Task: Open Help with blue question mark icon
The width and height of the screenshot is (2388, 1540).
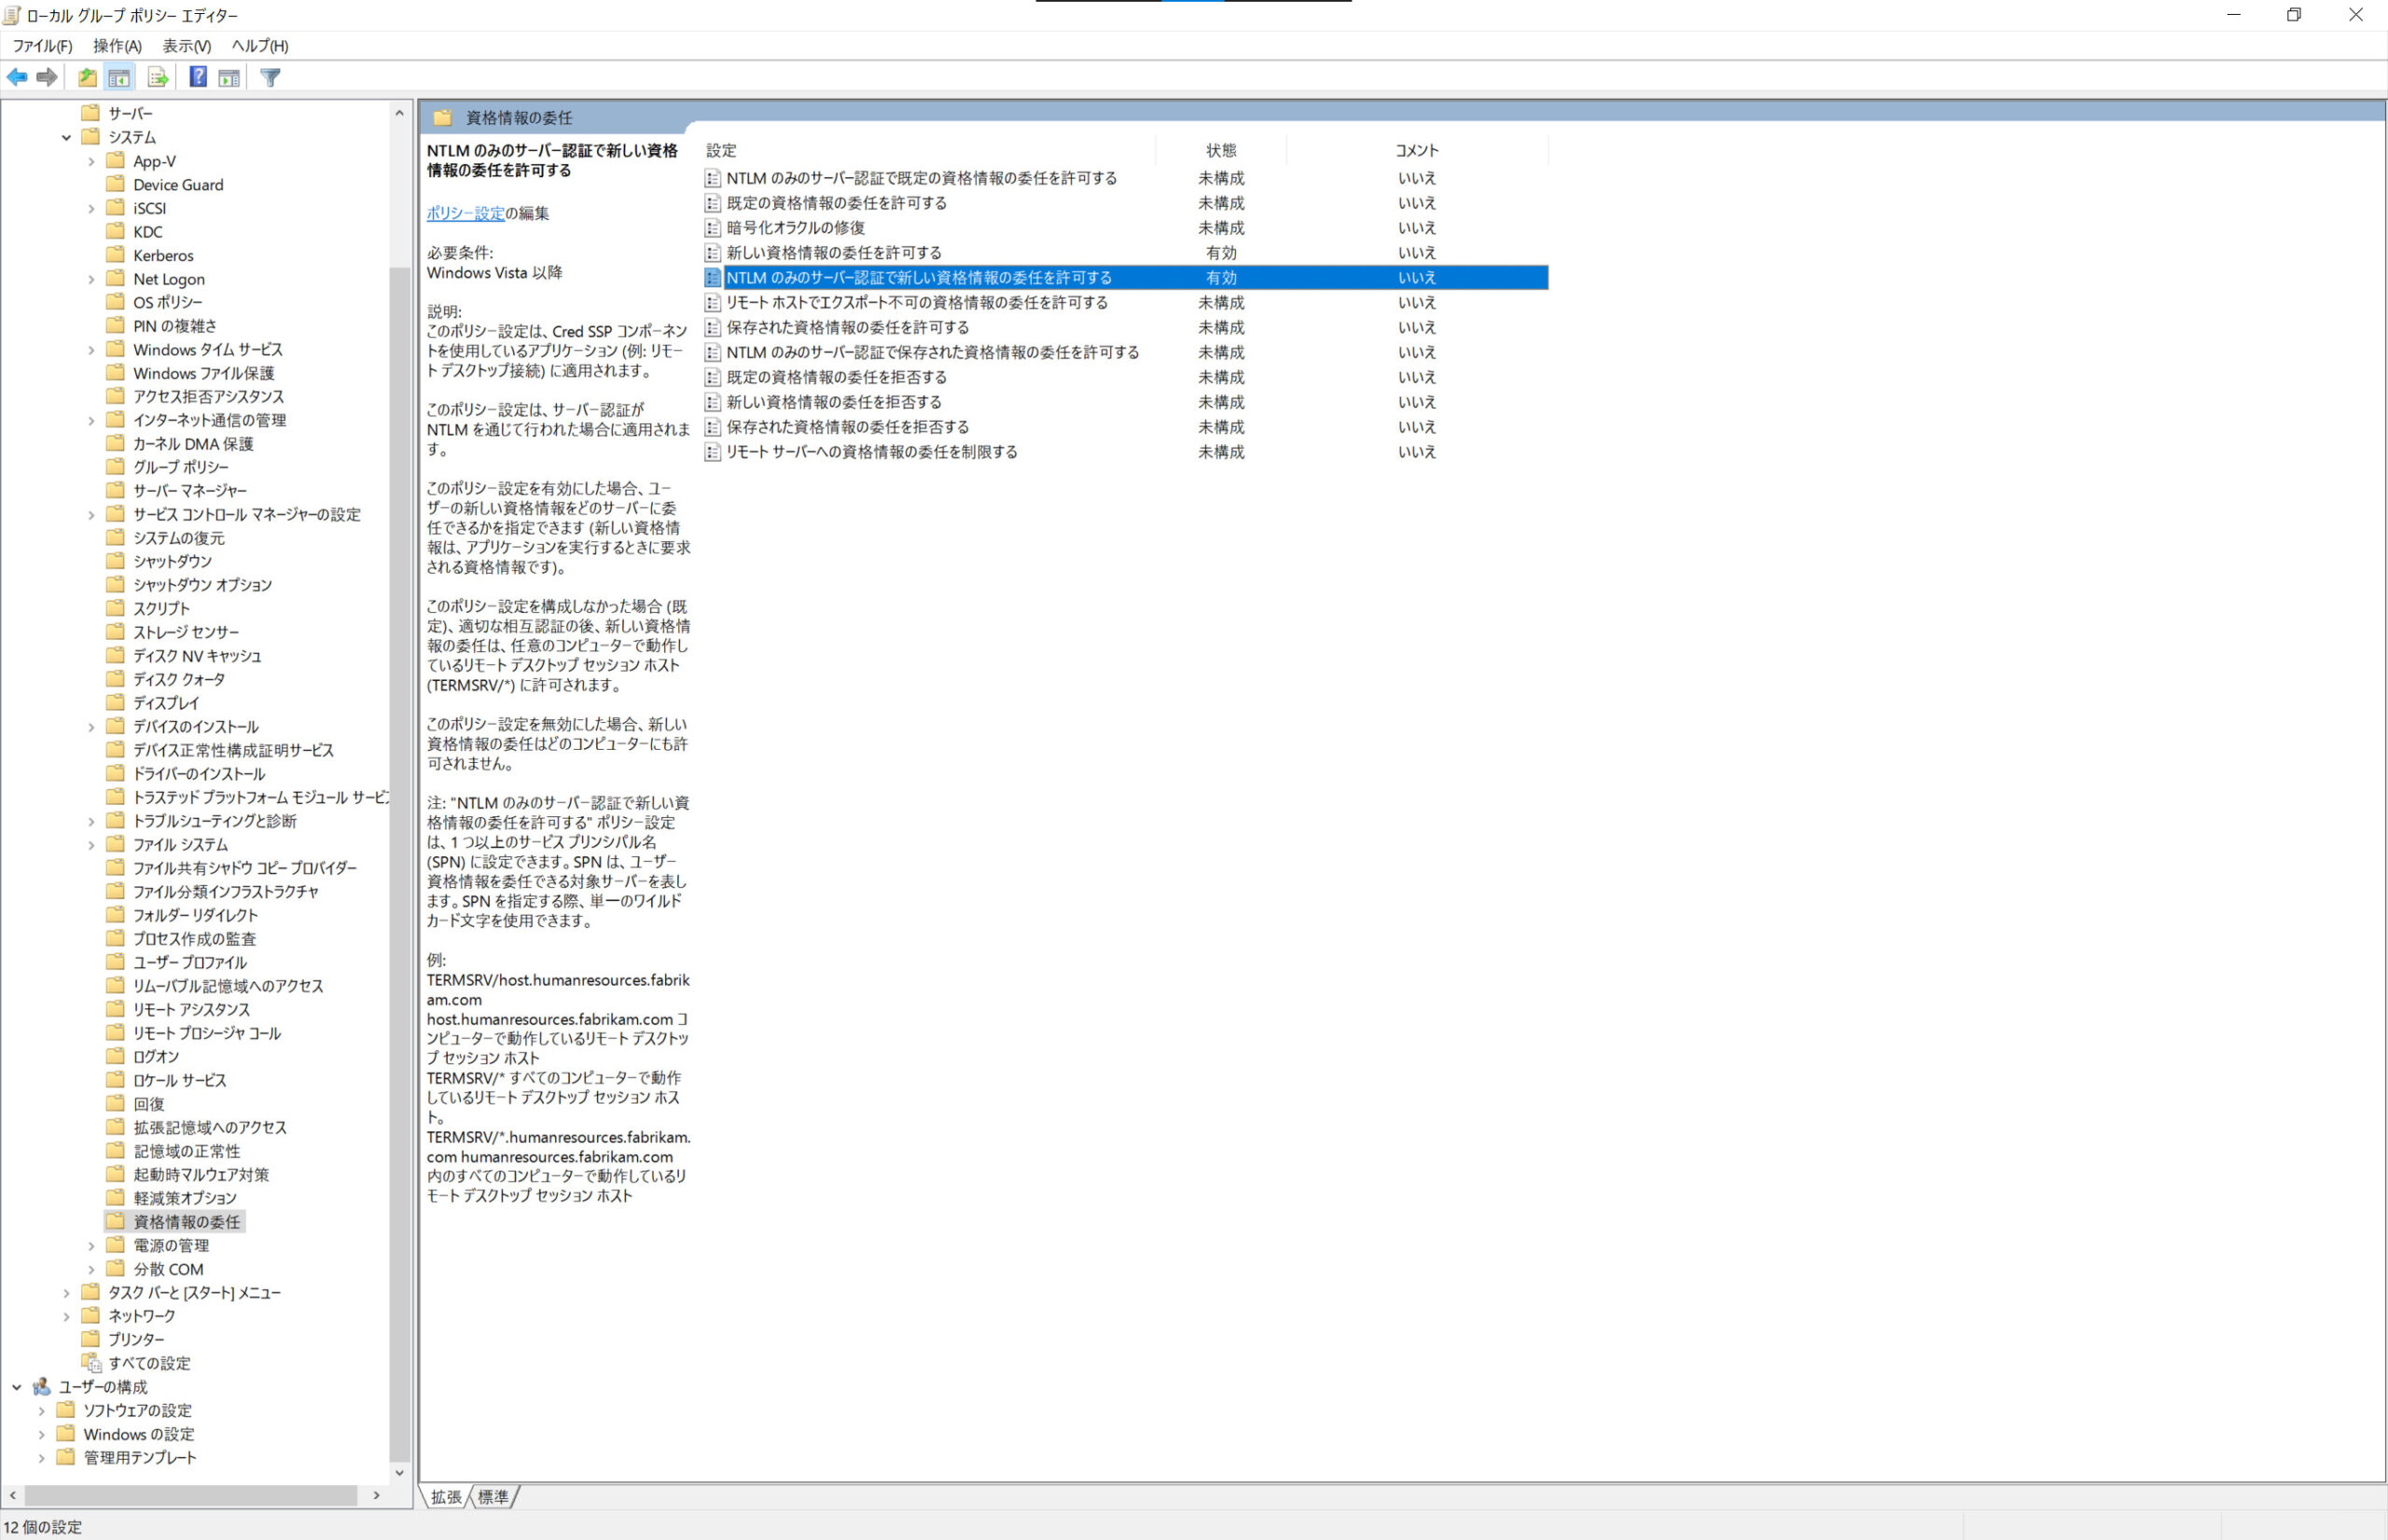Action: (x=198, y=77)
